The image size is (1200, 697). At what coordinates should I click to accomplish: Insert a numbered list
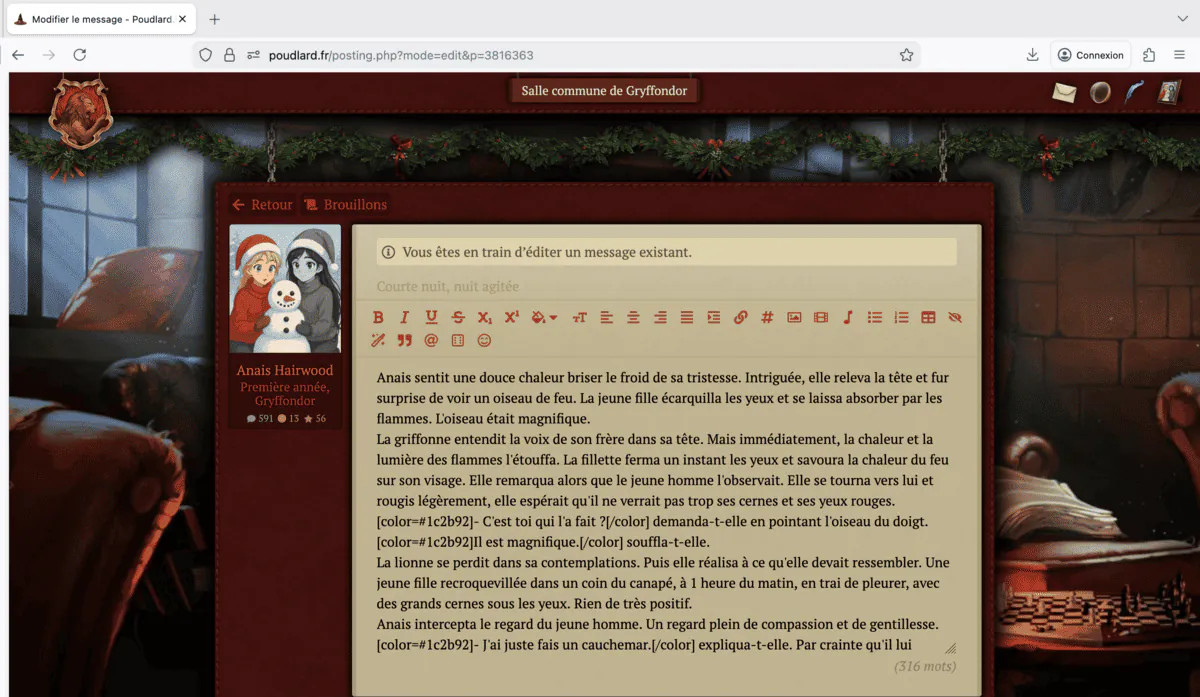coord(901,317)
